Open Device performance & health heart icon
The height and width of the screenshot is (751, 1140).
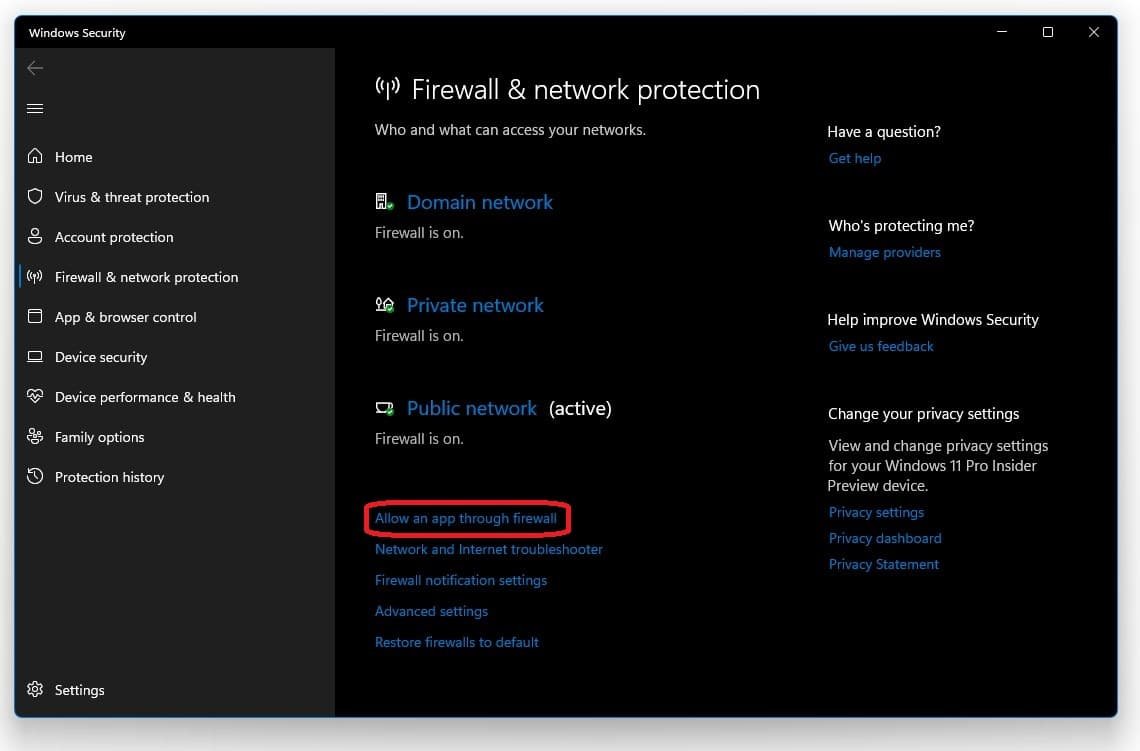[35, 396]
